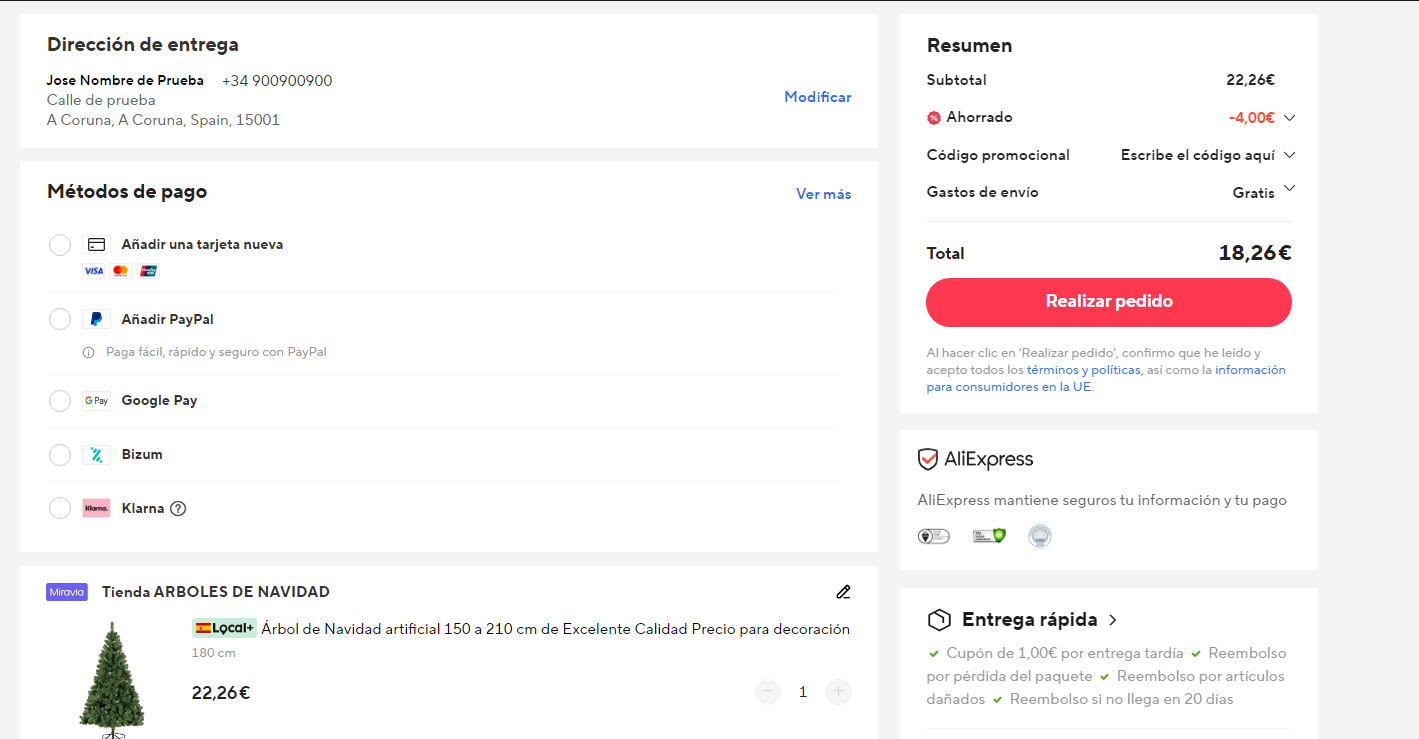Click the Mastercard logo
Screen dimensions: 1419x739
(x=121, y=271)
